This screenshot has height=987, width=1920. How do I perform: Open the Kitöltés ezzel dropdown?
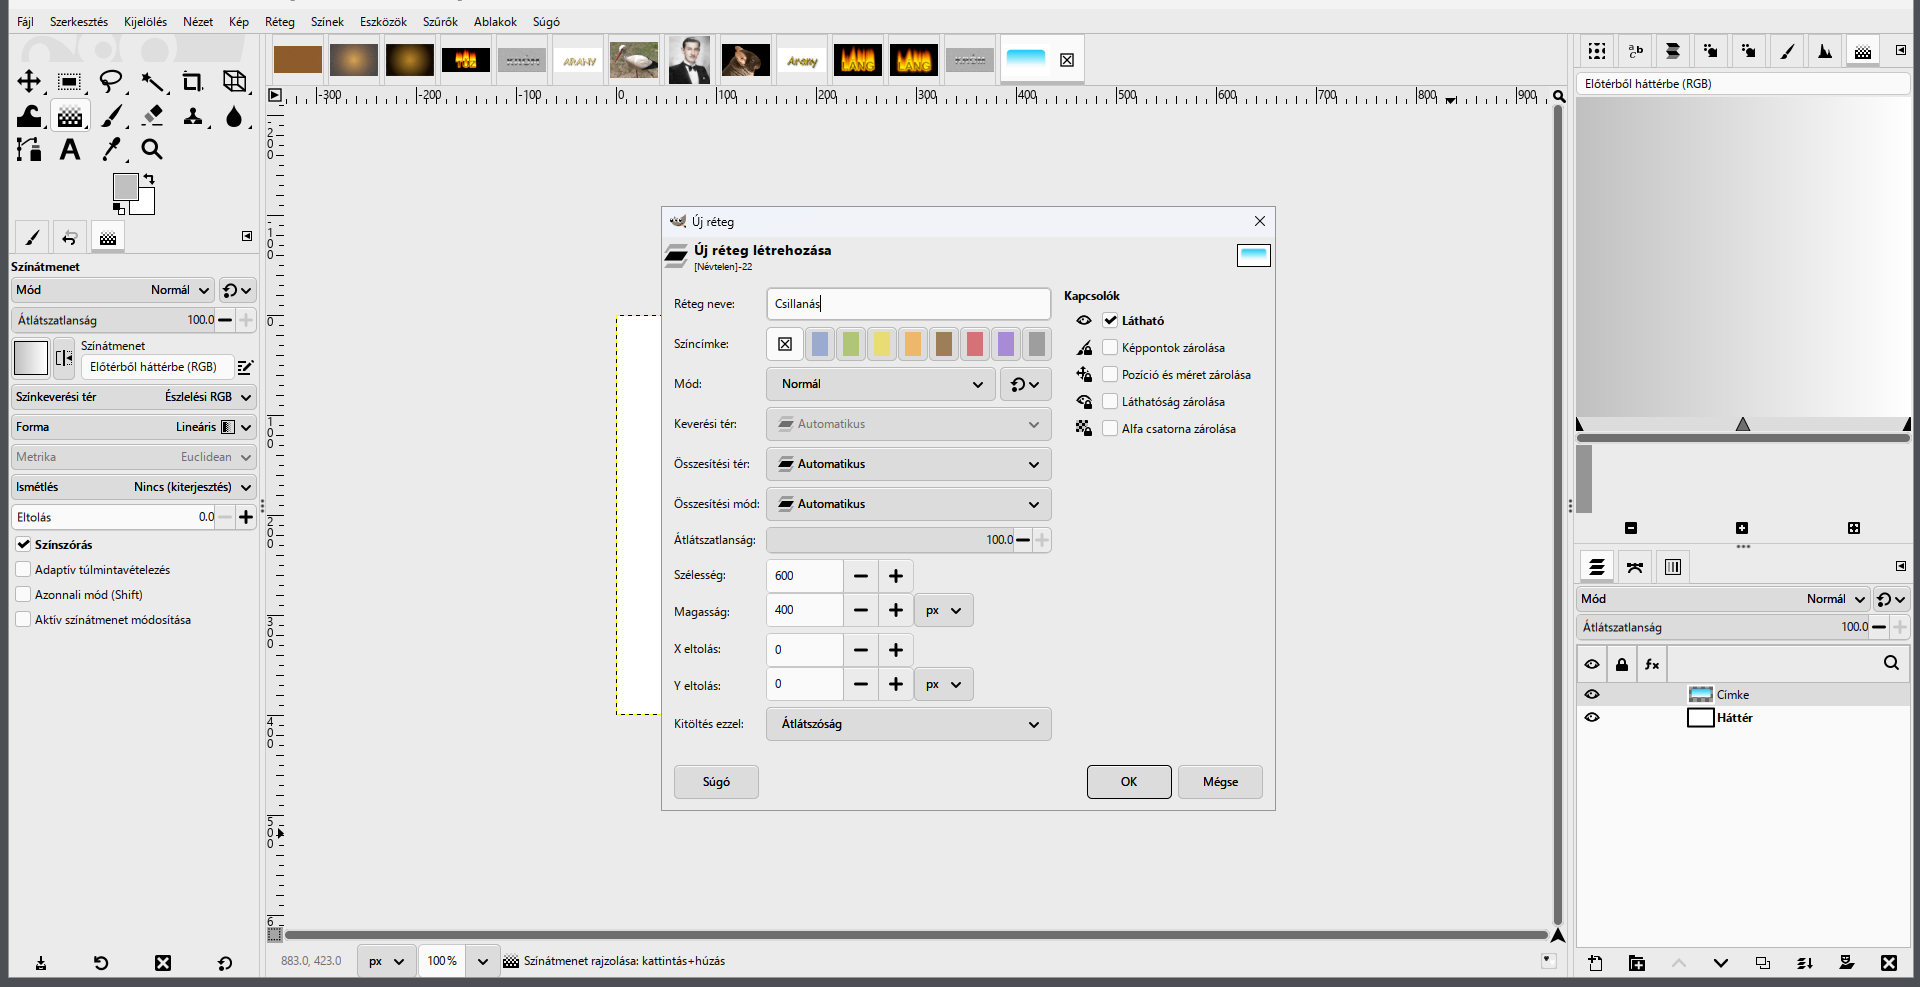click(909, 724)
